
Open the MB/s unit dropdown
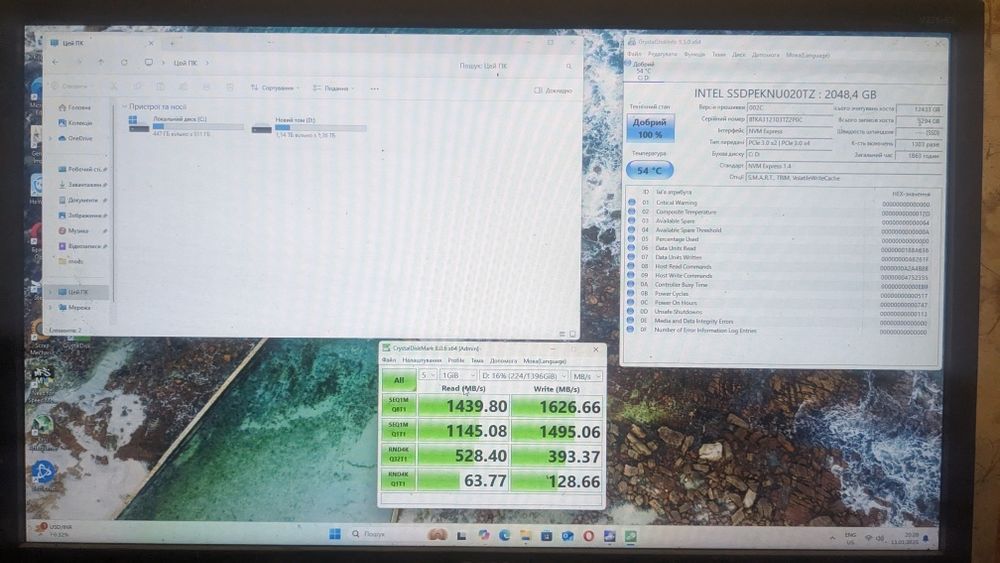point(586,377)
